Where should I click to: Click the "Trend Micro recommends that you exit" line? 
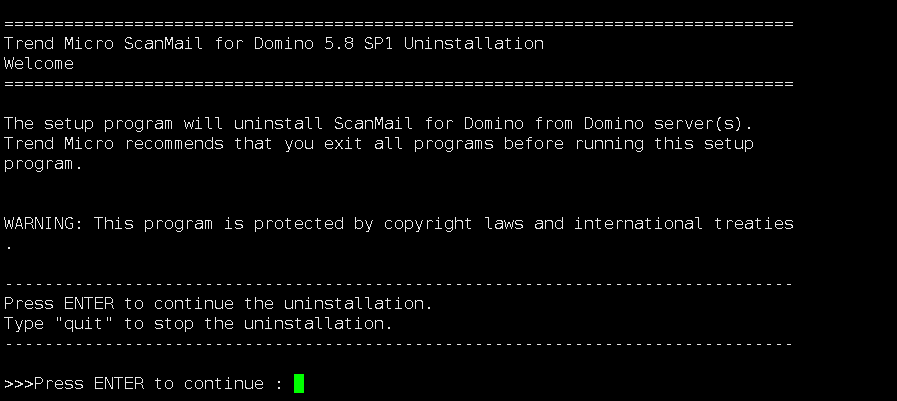pyautogui.click(x=378, y=144)
